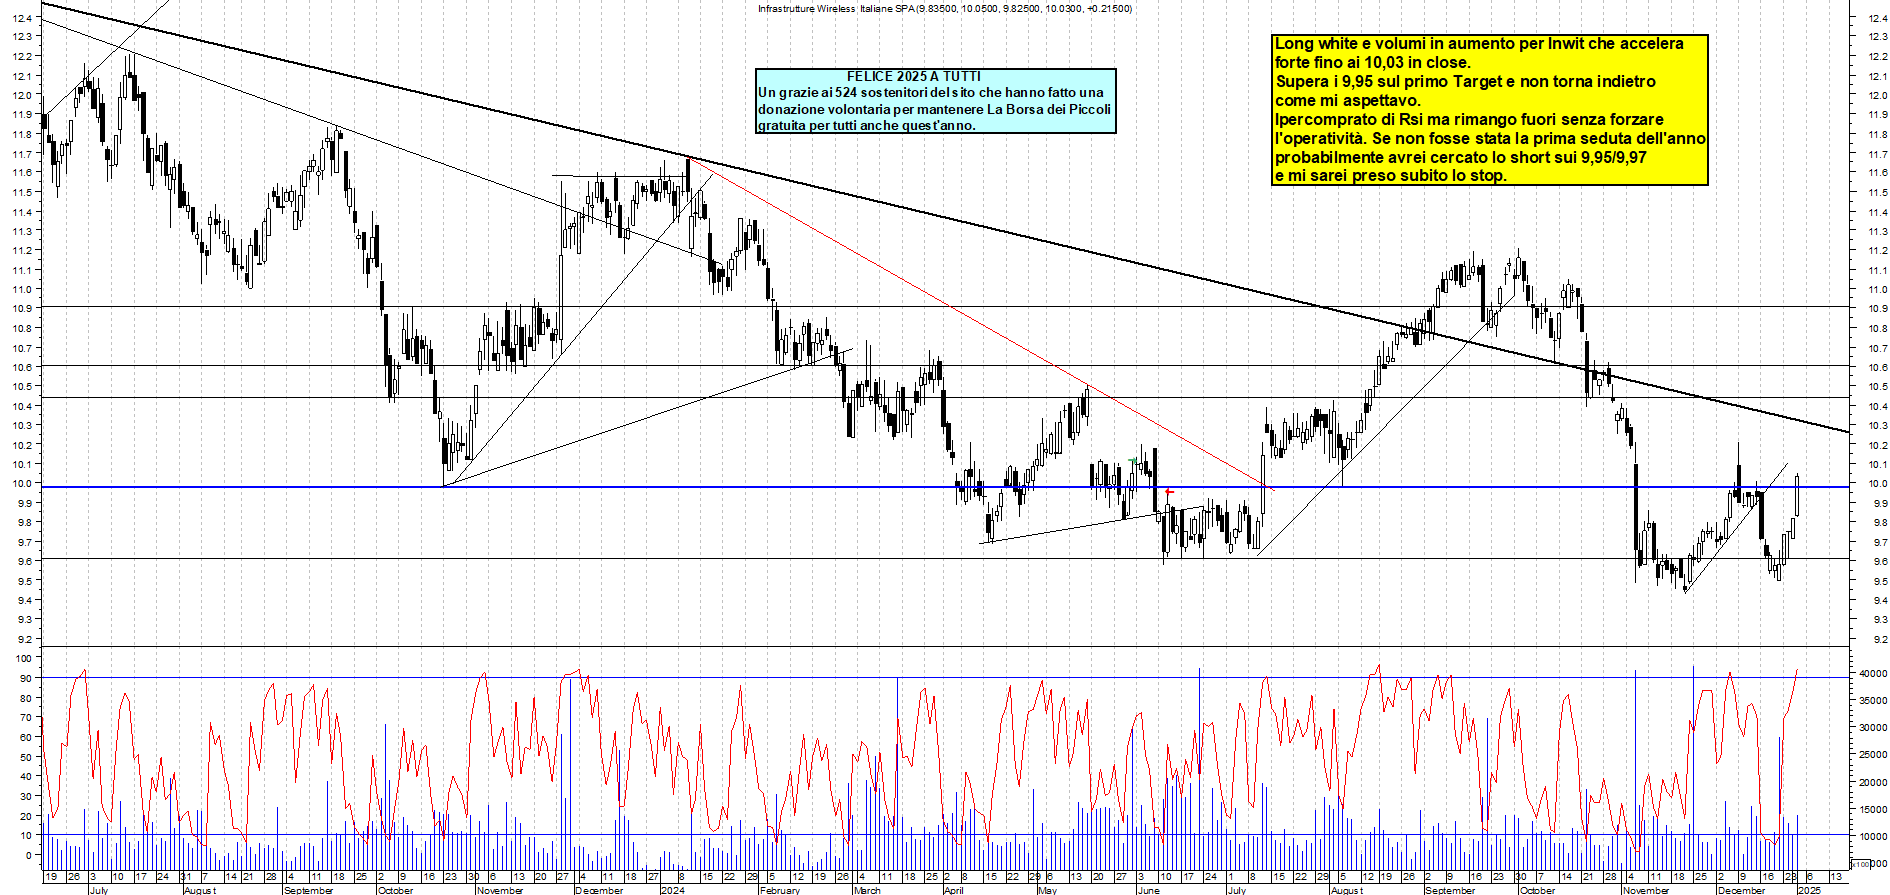Click the 'March' month label
Screen dimensions: 1890x895
click(x=867, y=889)
